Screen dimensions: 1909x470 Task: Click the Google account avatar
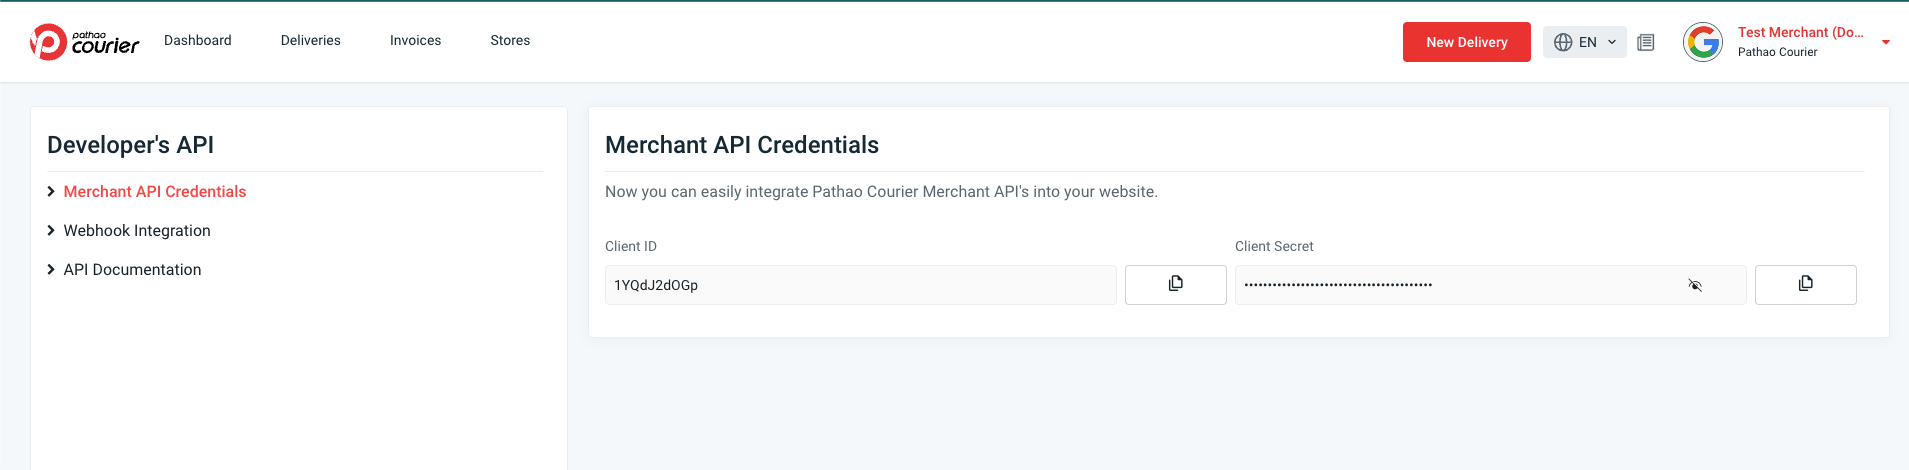pos(1703,42)
